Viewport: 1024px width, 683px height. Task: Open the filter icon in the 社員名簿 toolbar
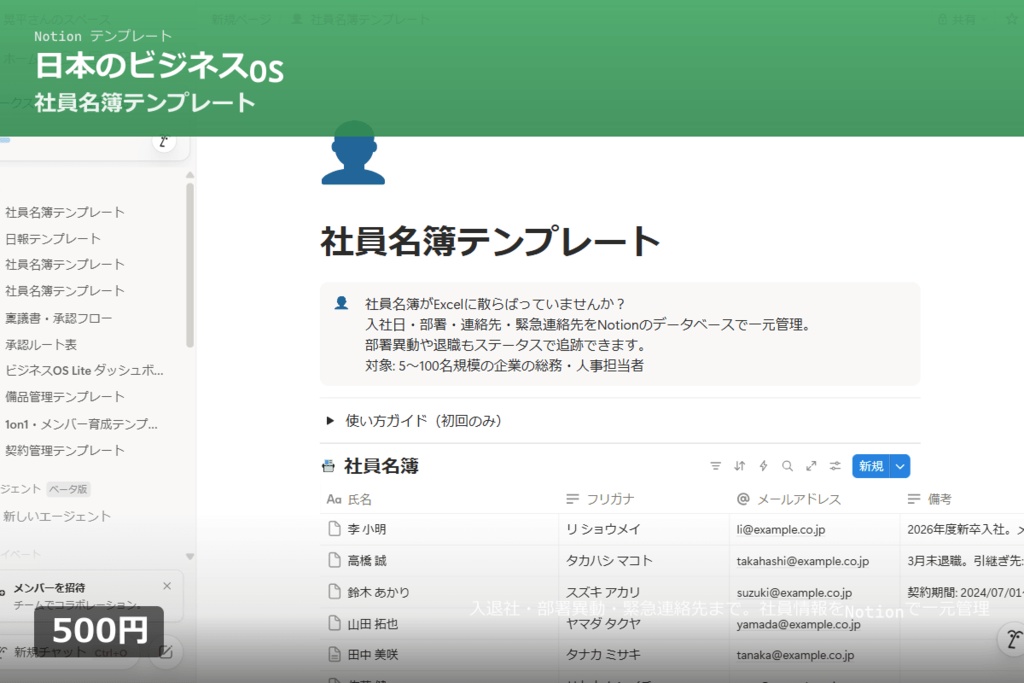click(715, 466)
